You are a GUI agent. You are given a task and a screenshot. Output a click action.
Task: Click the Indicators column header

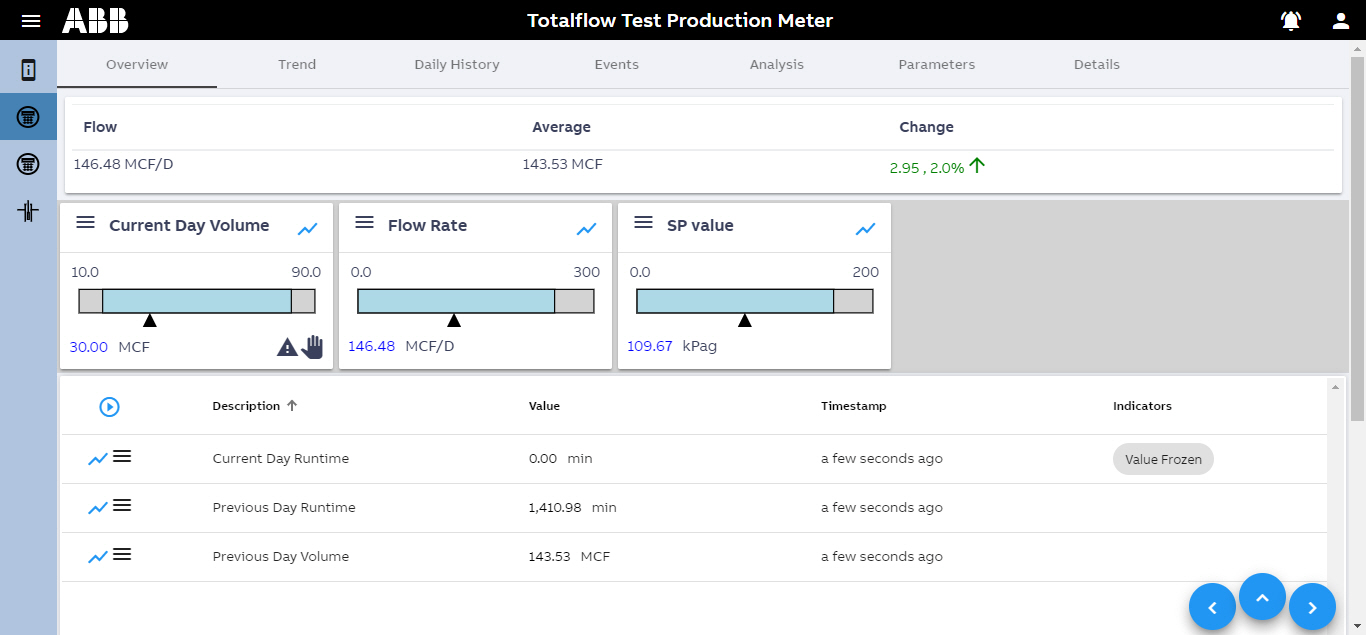coord(1142,406)
